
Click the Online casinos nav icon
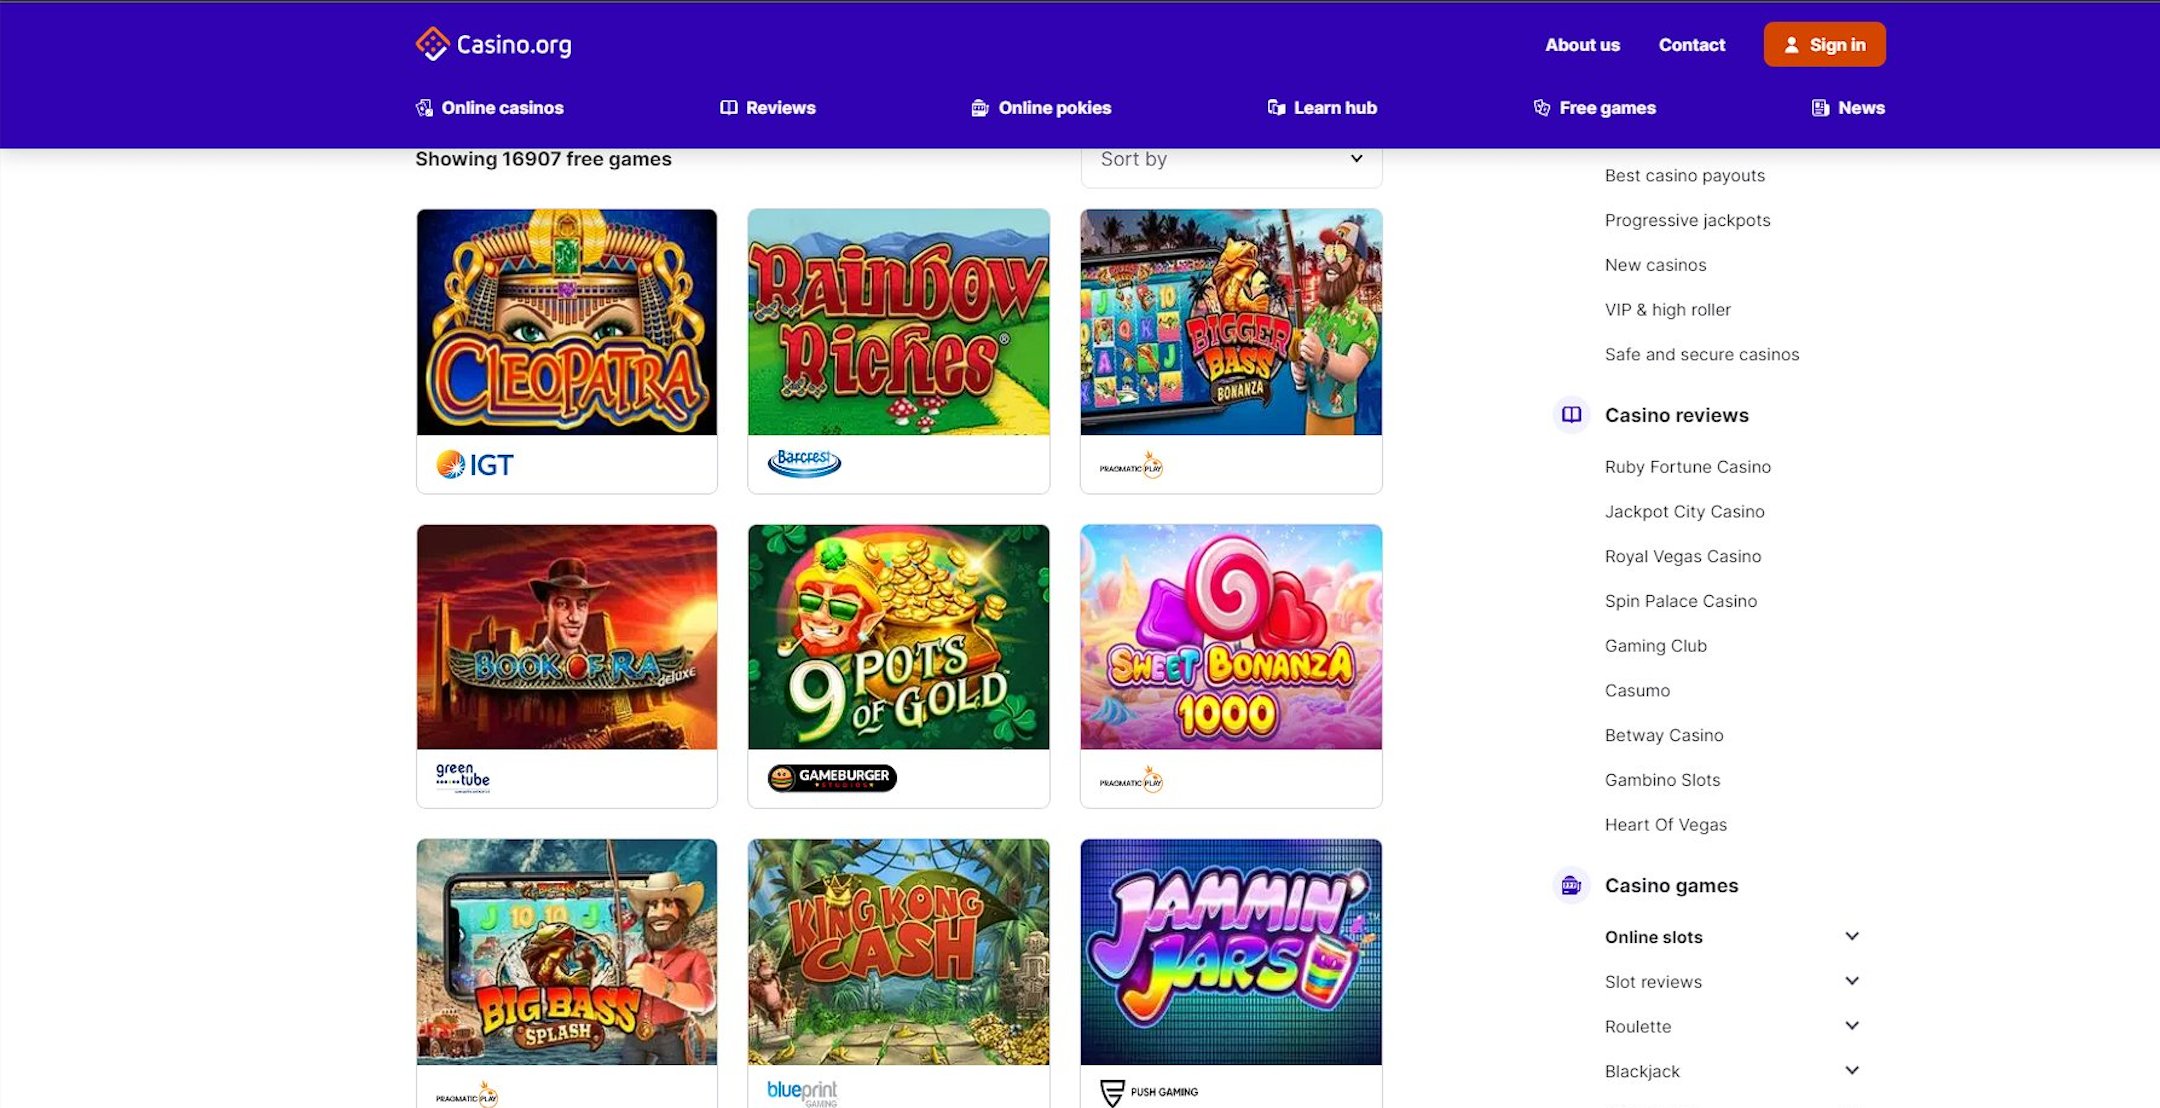424,108
